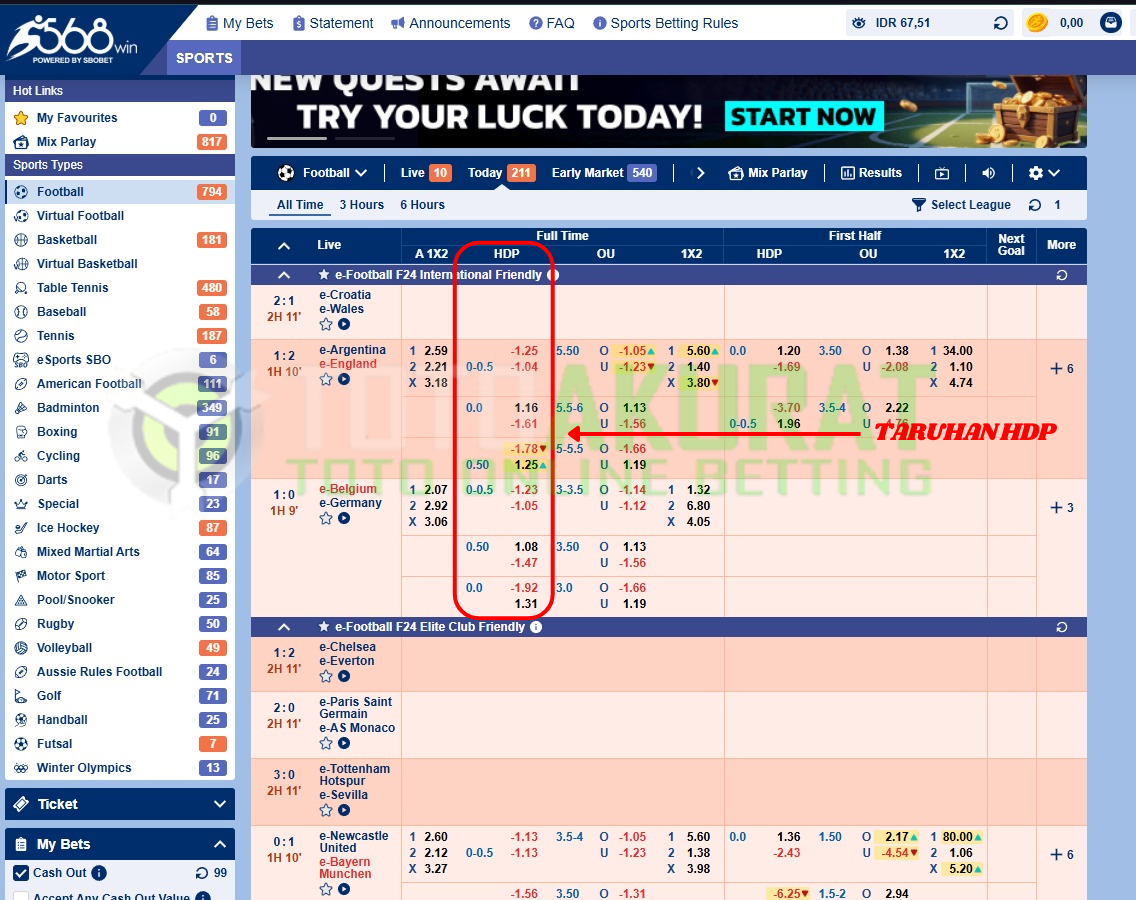Click the START NOW banner button
This screenshot has width=1136, height=900.
click(x=802, y=117)
